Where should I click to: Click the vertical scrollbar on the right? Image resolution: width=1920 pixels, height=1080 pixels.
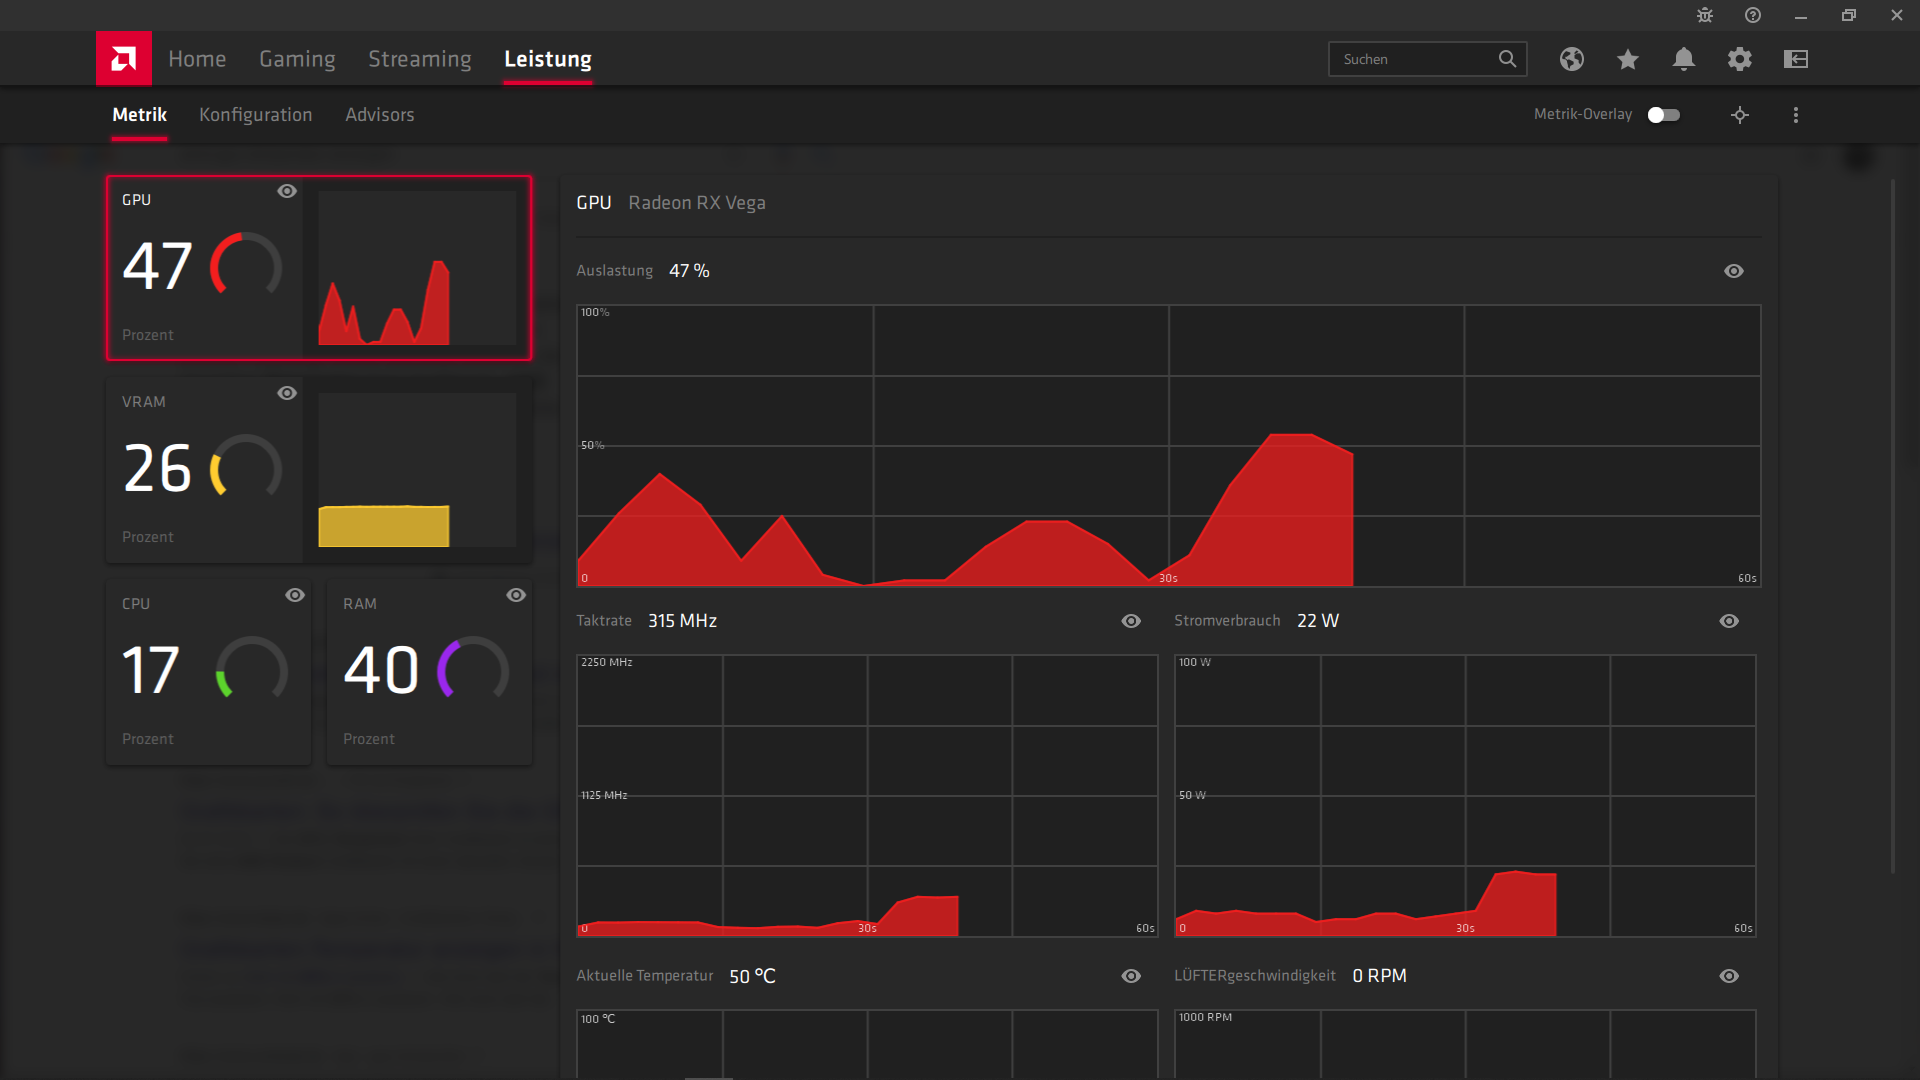1892,525
